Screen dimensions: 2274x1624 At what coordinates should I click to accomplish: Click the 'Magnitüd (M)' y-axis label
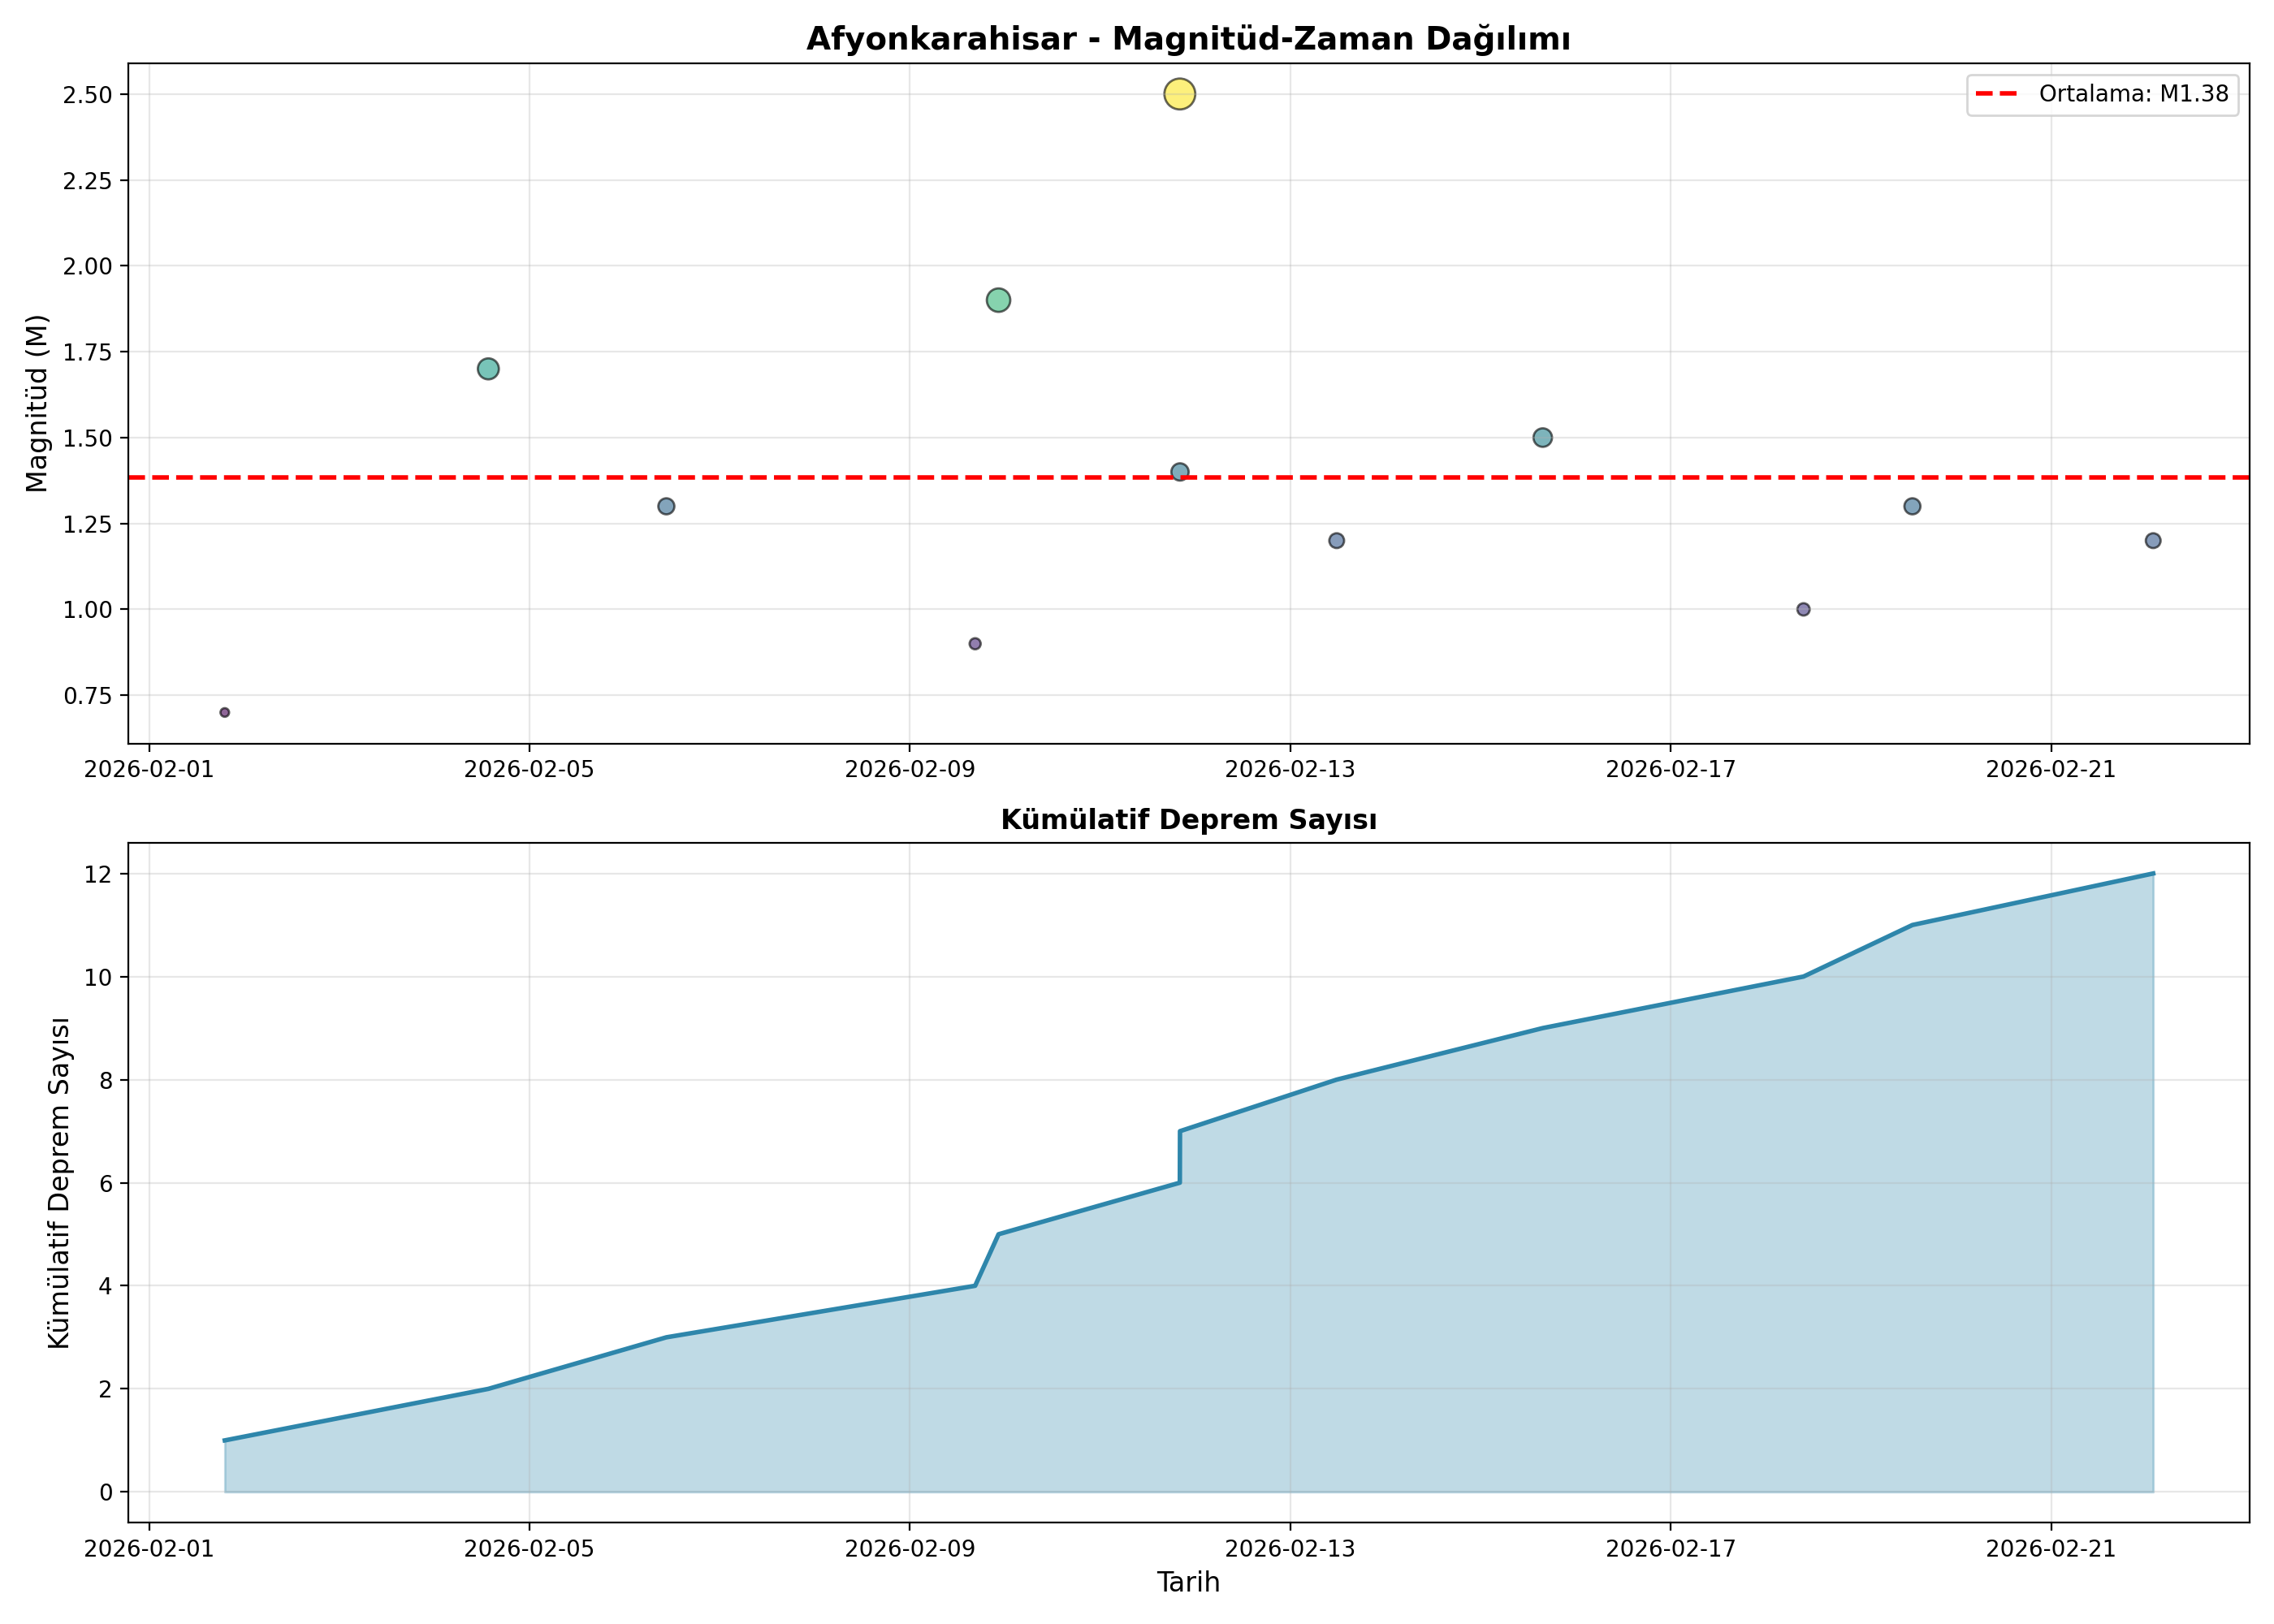tap(37, 403)
